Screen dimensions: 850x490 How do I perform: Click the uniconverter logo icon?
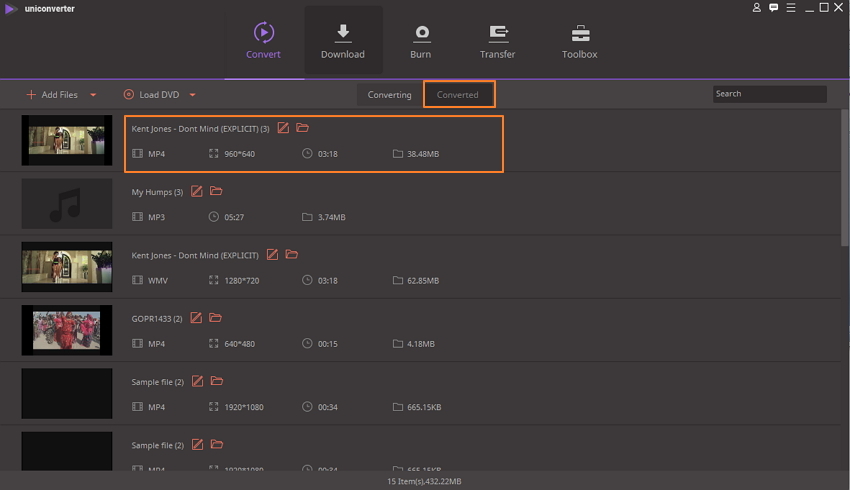point(11,9)
